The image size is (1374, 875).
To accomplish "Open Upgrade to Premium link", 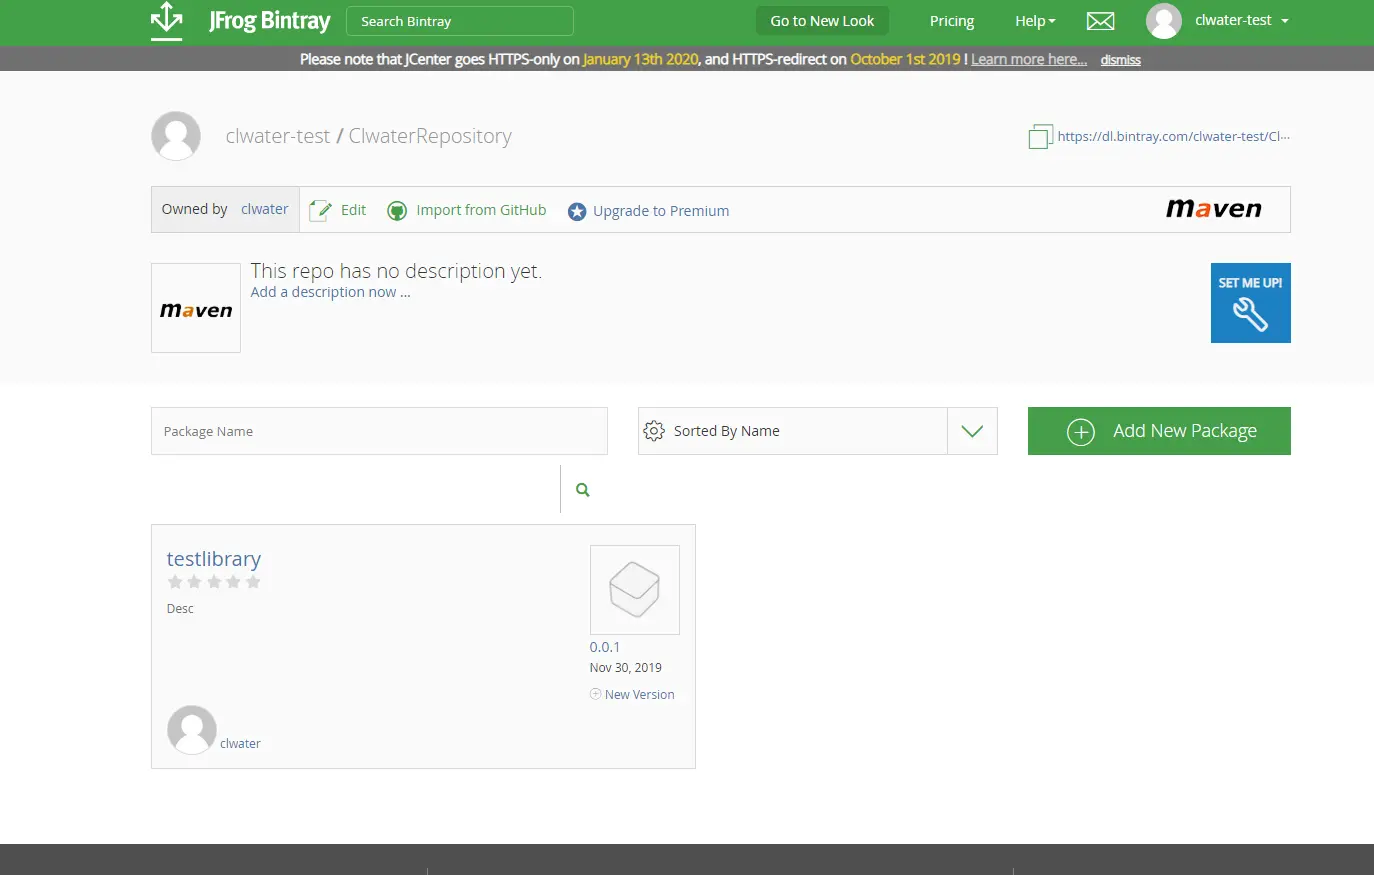I will (x=661, y=211).
